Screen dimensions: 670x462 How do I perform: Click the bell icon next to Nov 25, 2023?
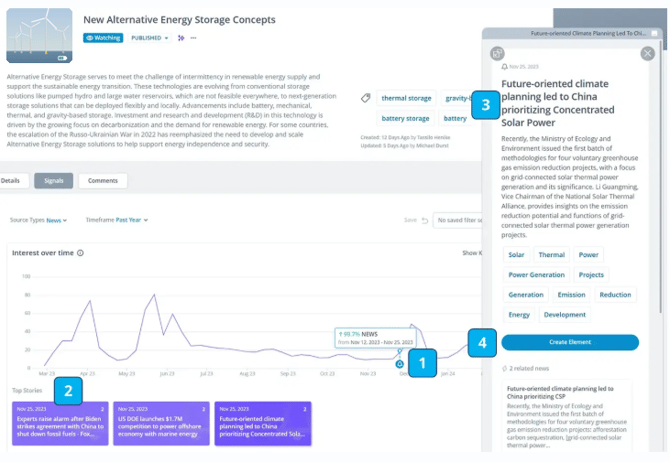click(505, 67)
